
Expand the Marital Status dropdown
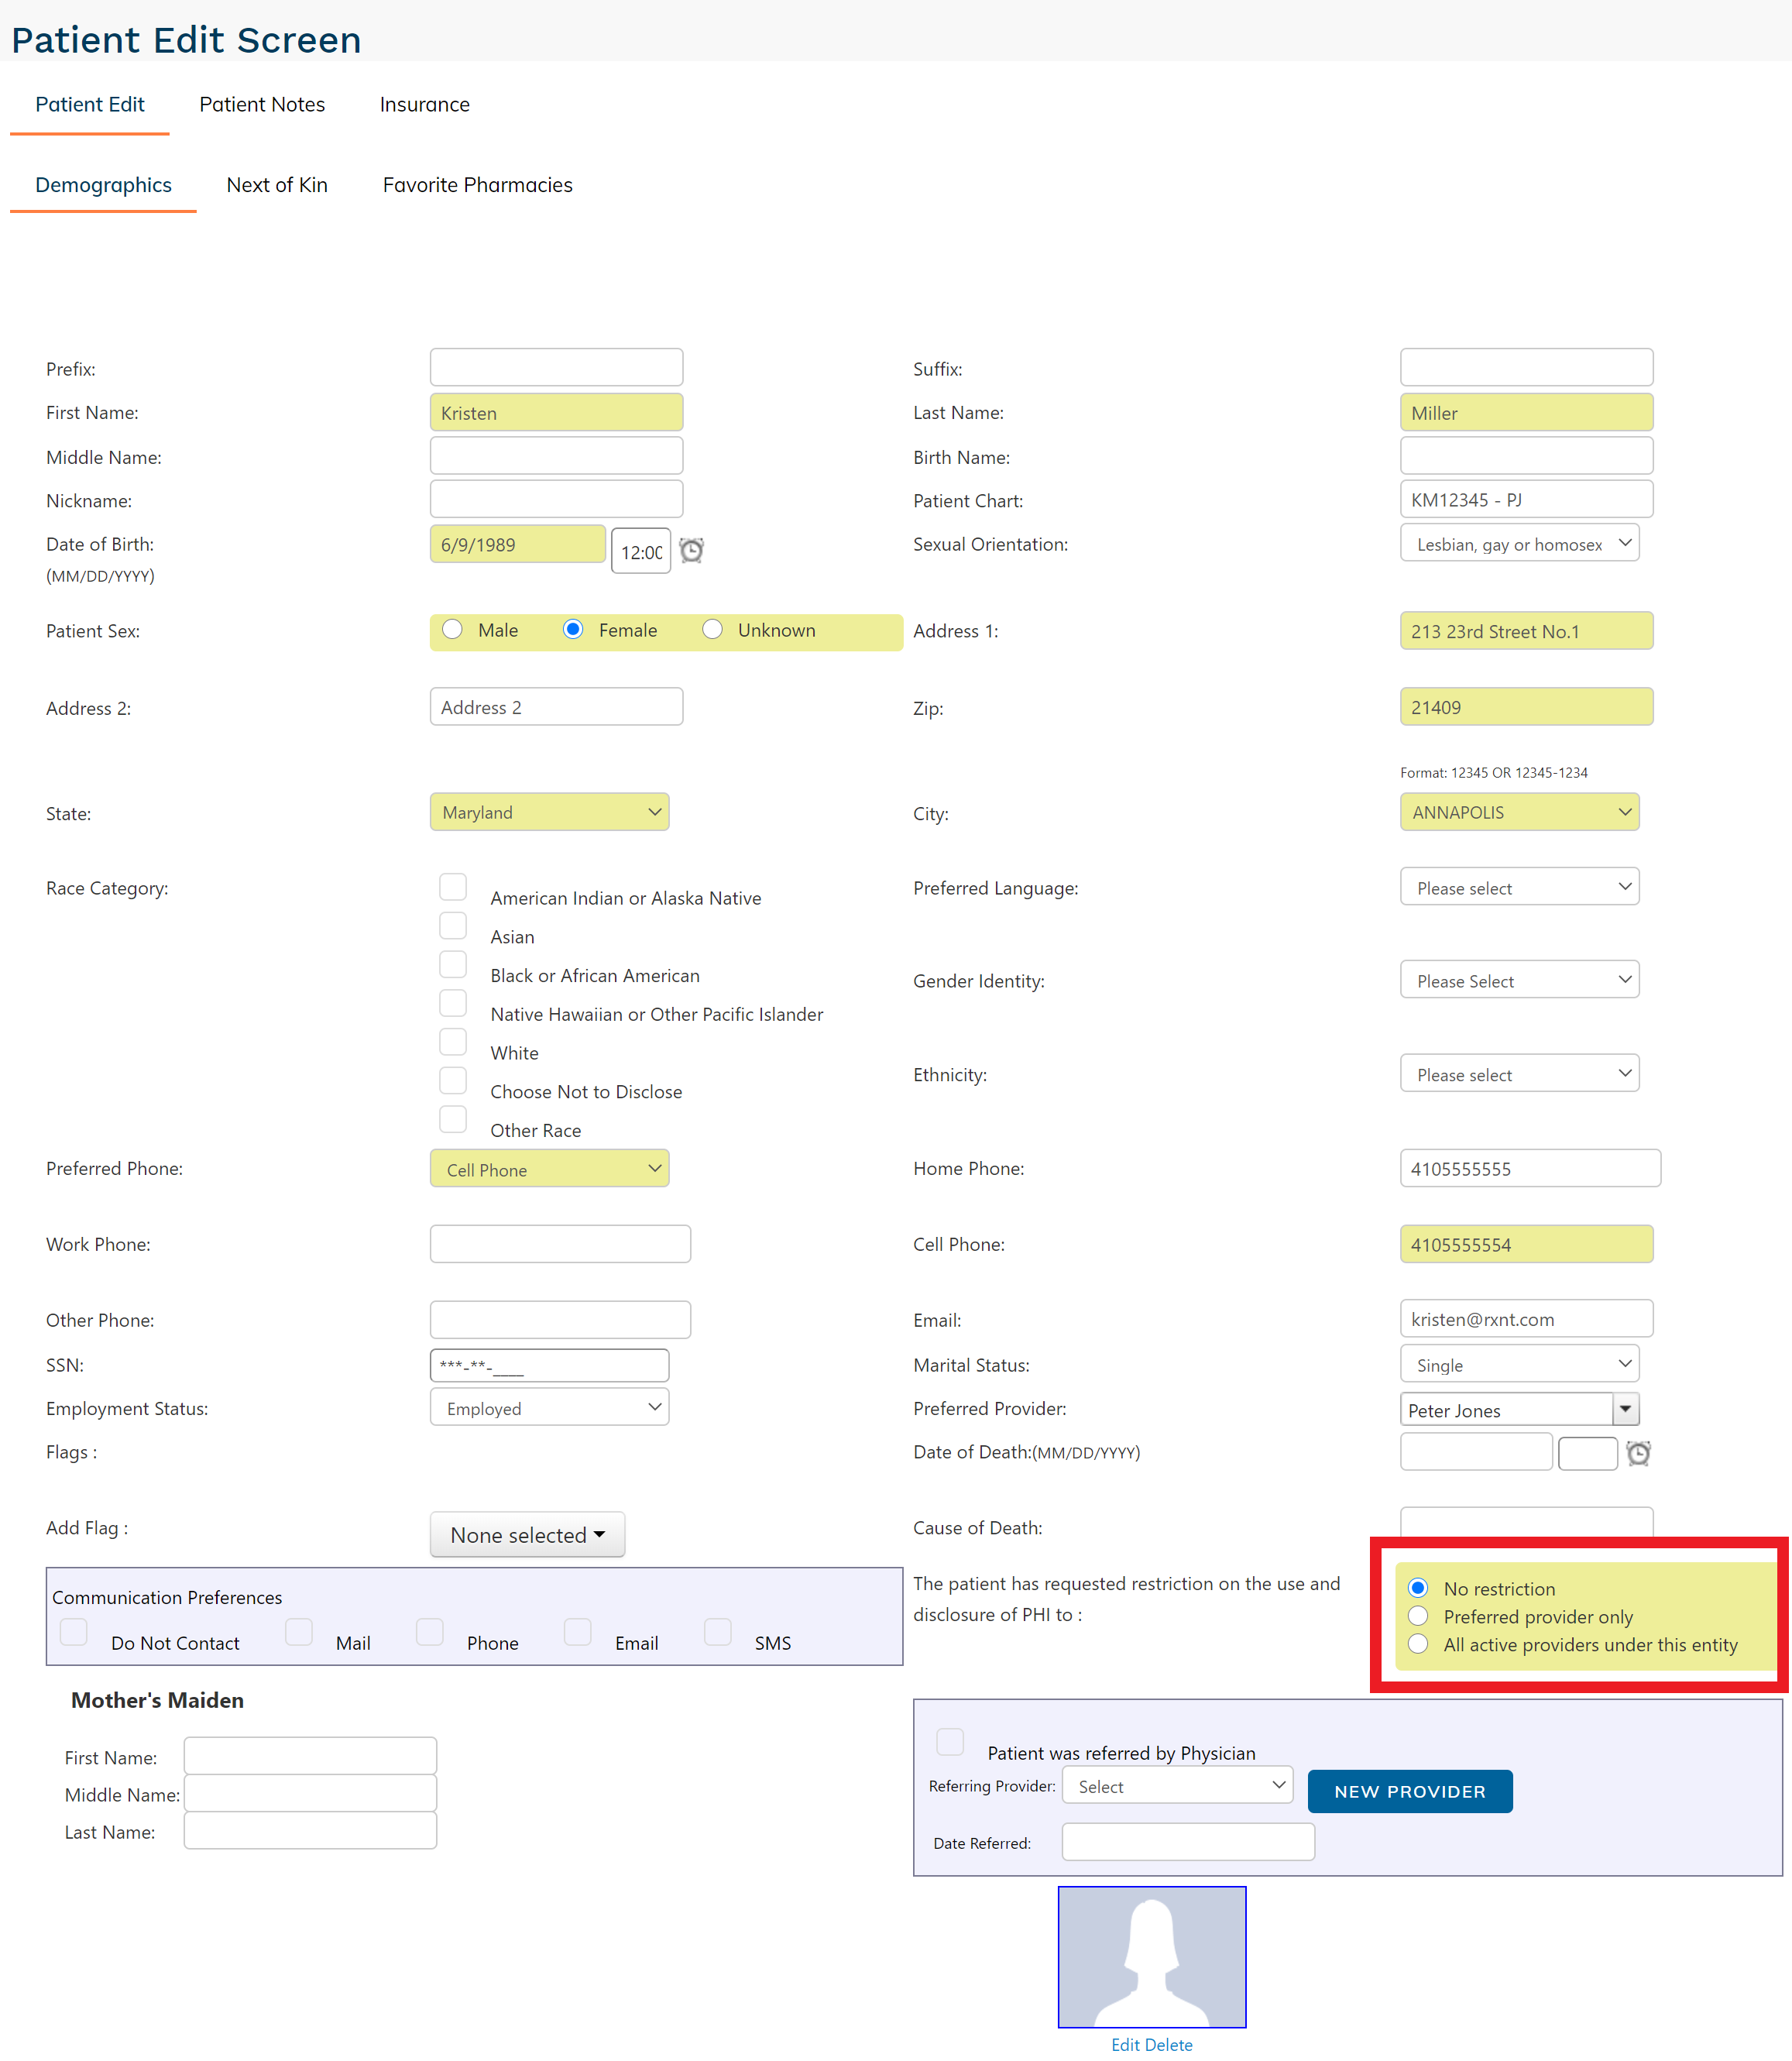(x=1518, y=1364)
